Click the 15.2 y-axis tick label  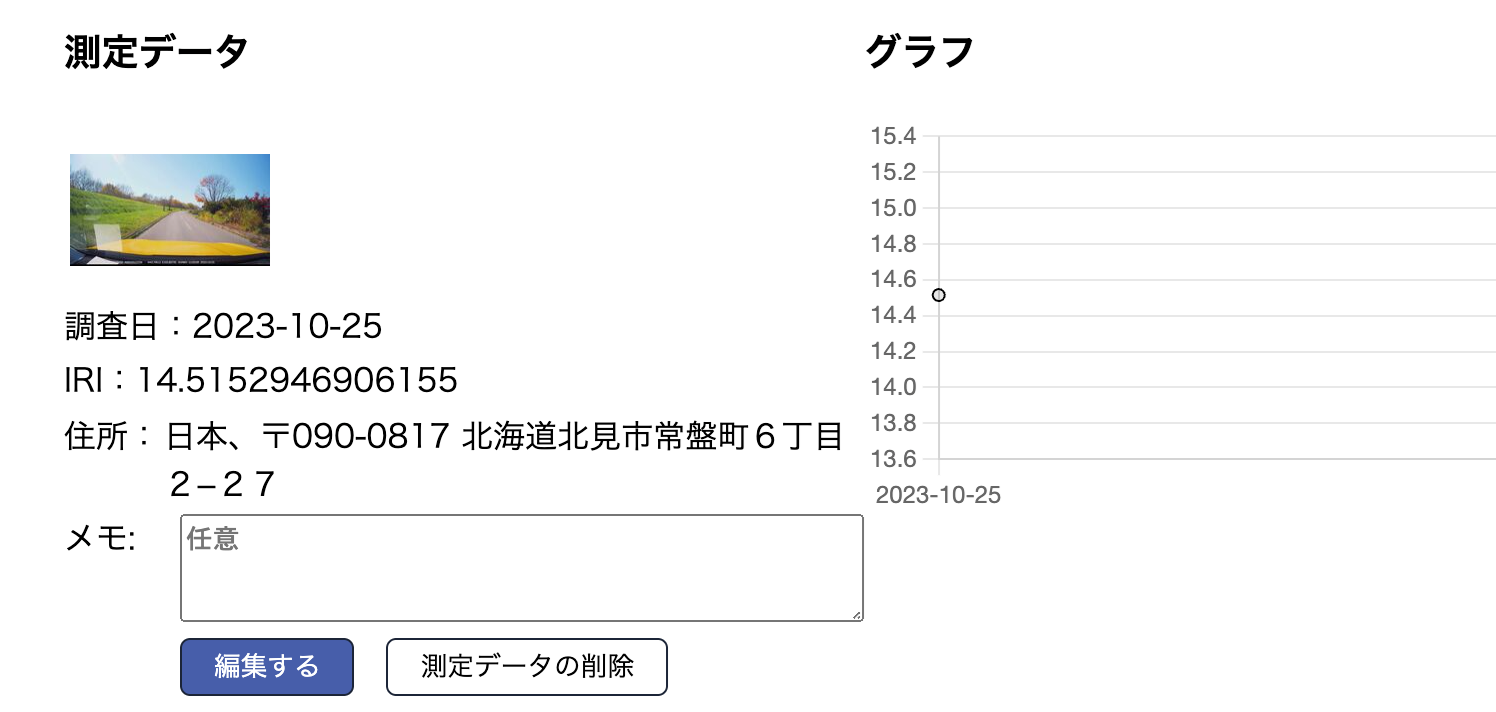click(893, 172)
